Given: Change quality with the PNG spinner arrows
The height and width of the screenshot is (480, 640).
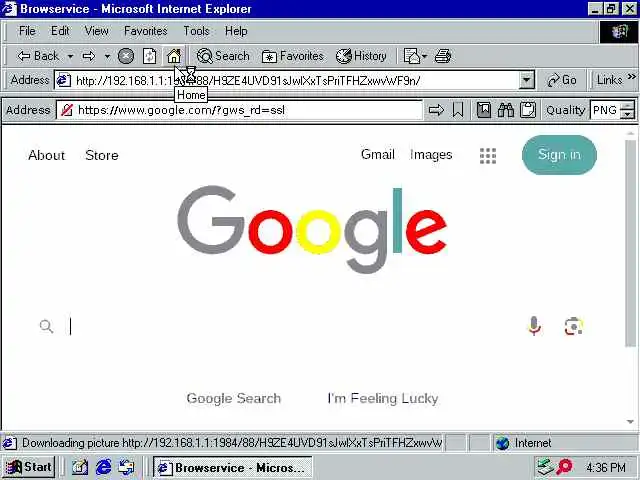Looking at the screenshot, I should coord(628,110).
